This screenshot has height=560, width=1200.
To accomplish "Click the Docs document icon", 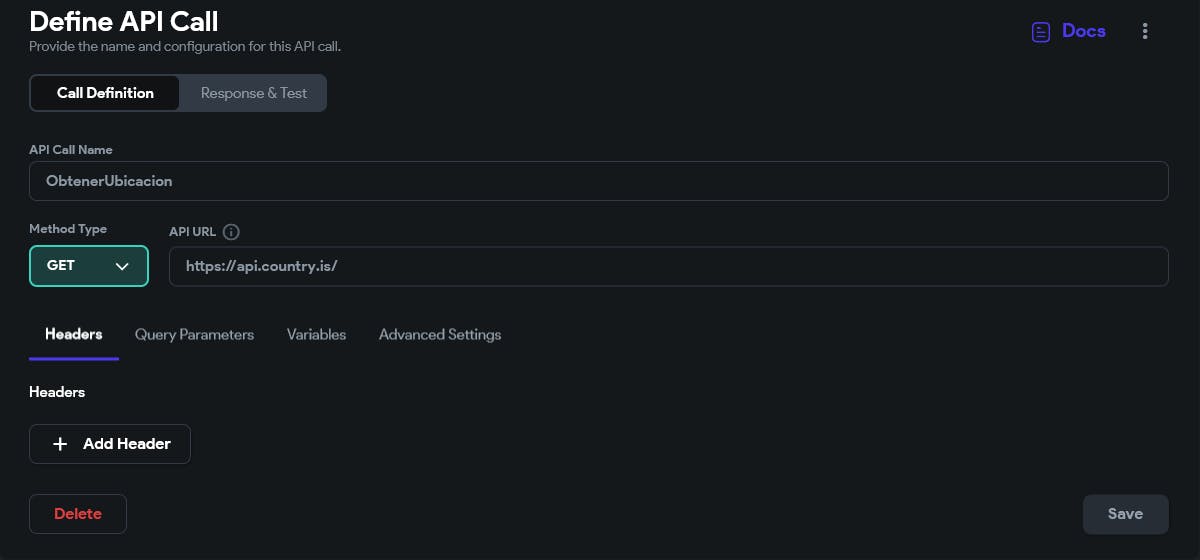I will point(1041,32).
